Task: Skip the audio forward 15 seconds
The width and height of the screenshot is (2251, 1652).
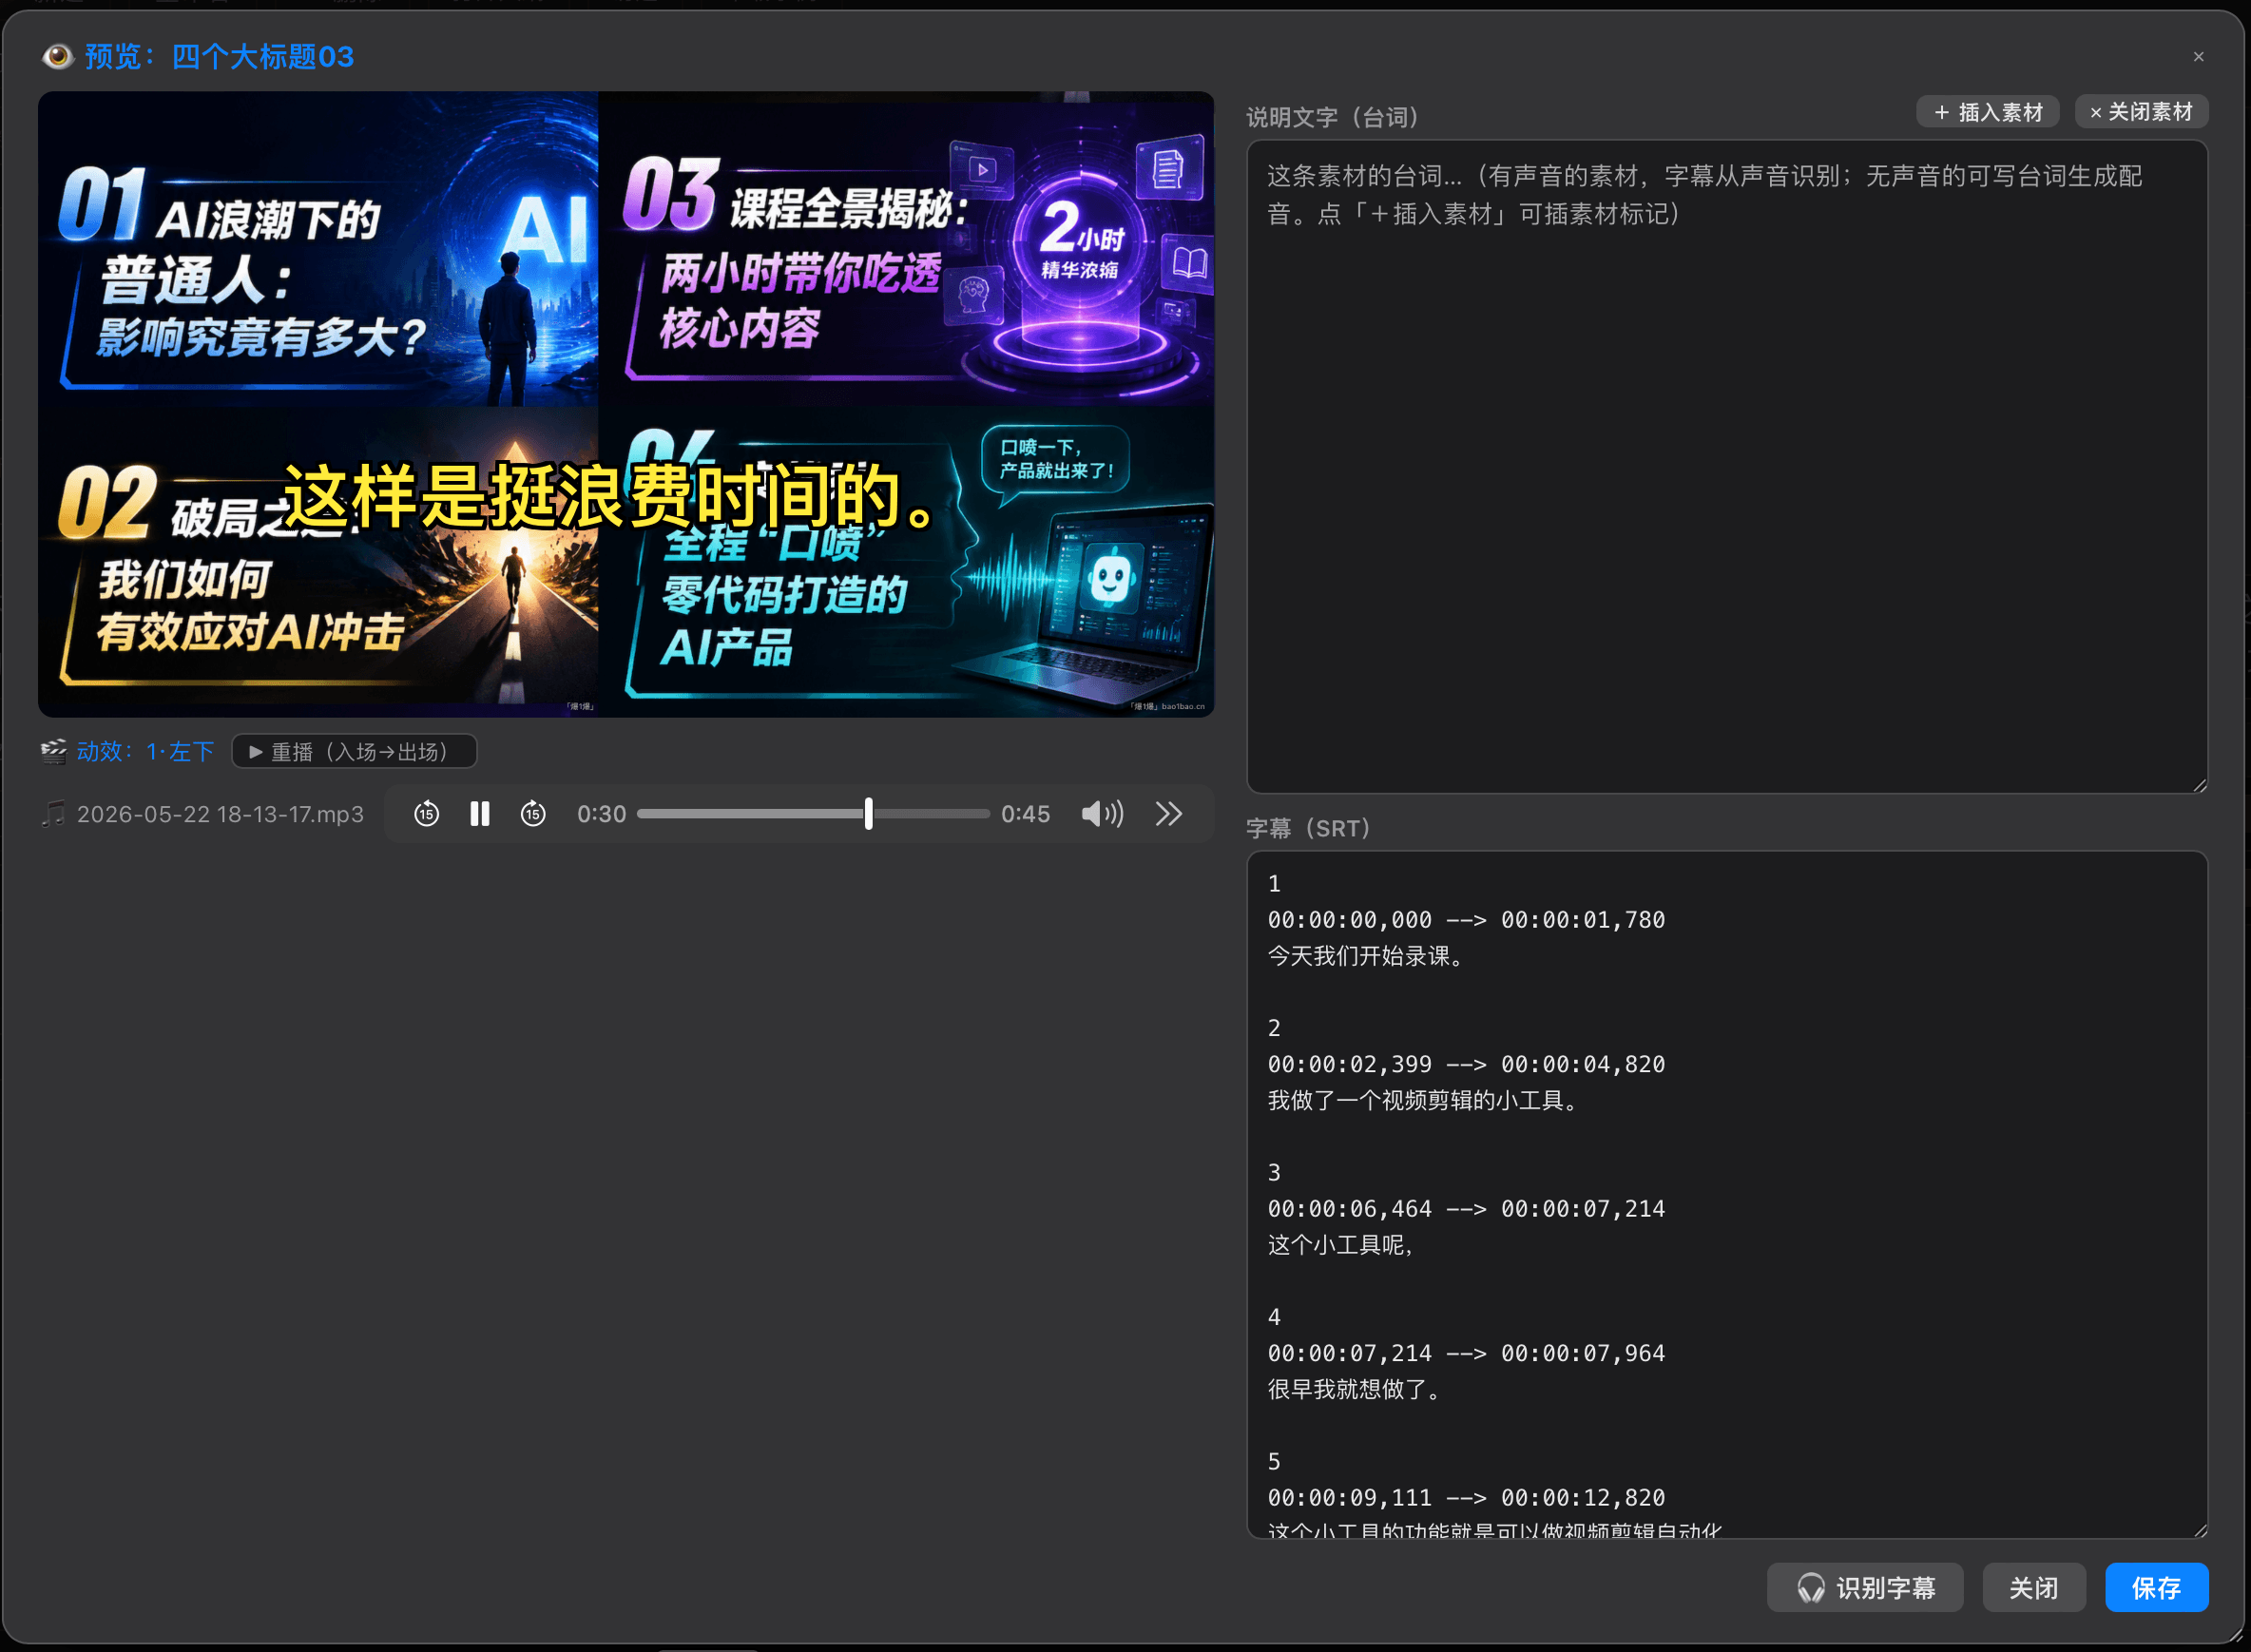Action: pyautogui.click(x=533, y=814)
